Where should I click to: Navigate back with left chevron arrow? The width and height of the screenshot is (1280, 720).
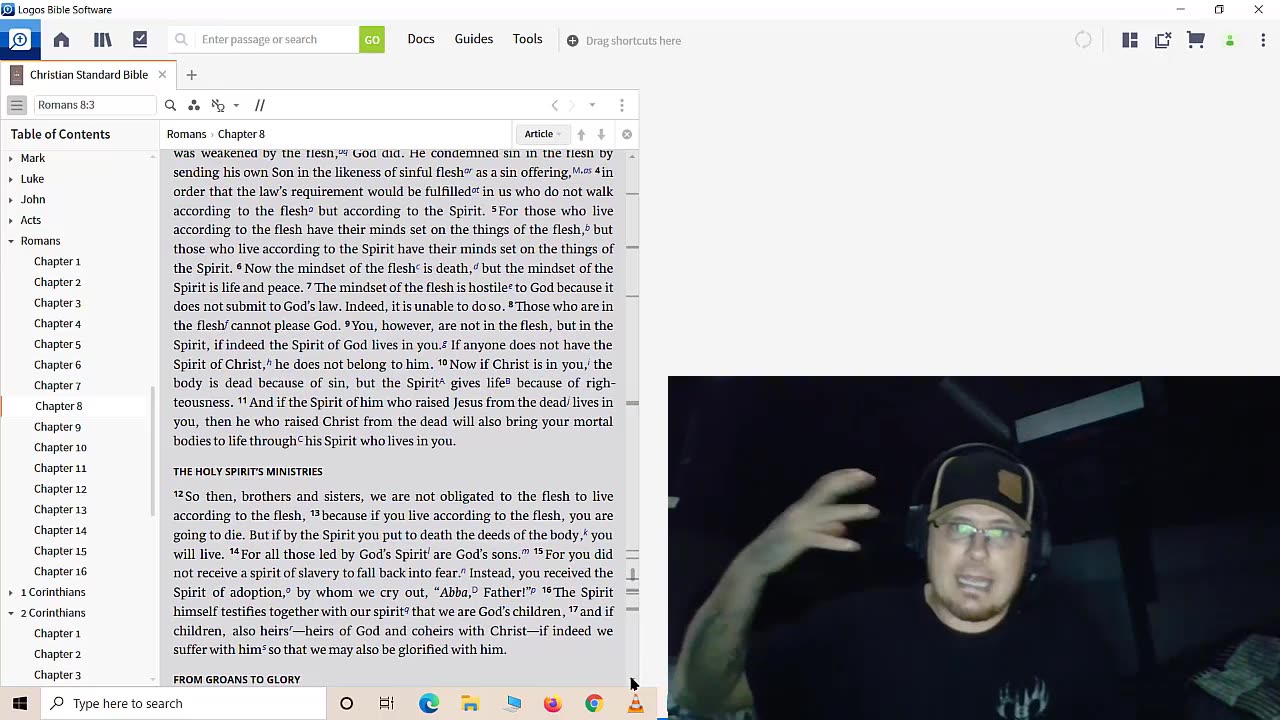tap(555, 105)
